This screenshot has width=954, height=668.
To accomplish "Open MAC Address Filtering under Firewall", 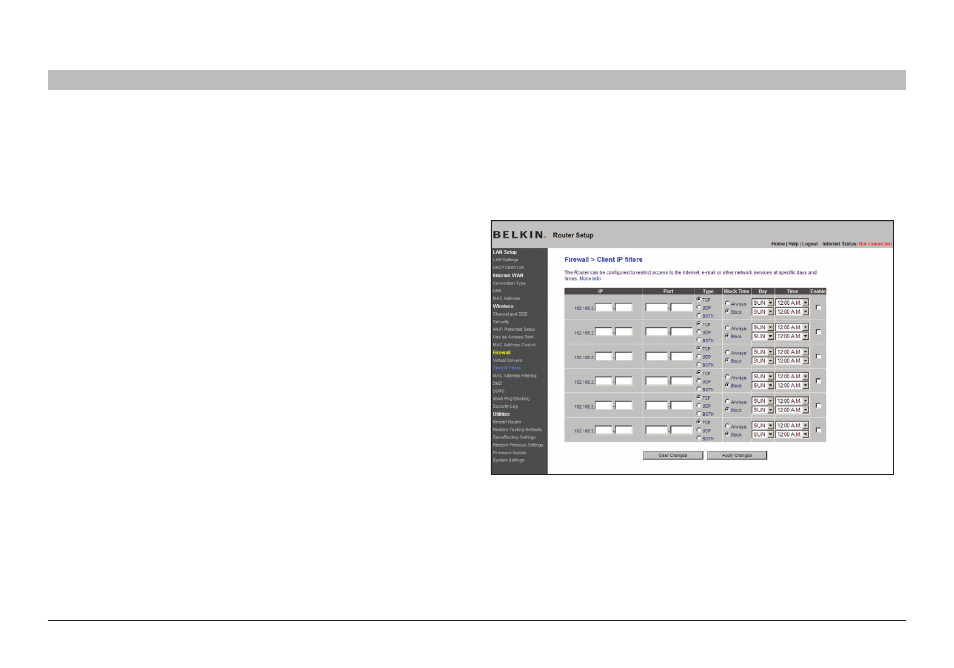I will click(514, 376).
